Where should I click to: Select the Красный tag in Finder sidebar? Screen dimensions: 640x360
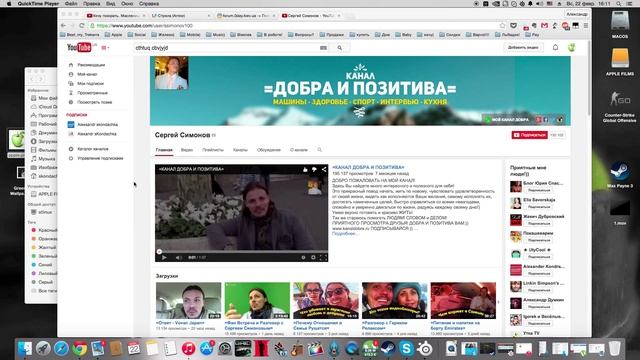pos(44,230)
